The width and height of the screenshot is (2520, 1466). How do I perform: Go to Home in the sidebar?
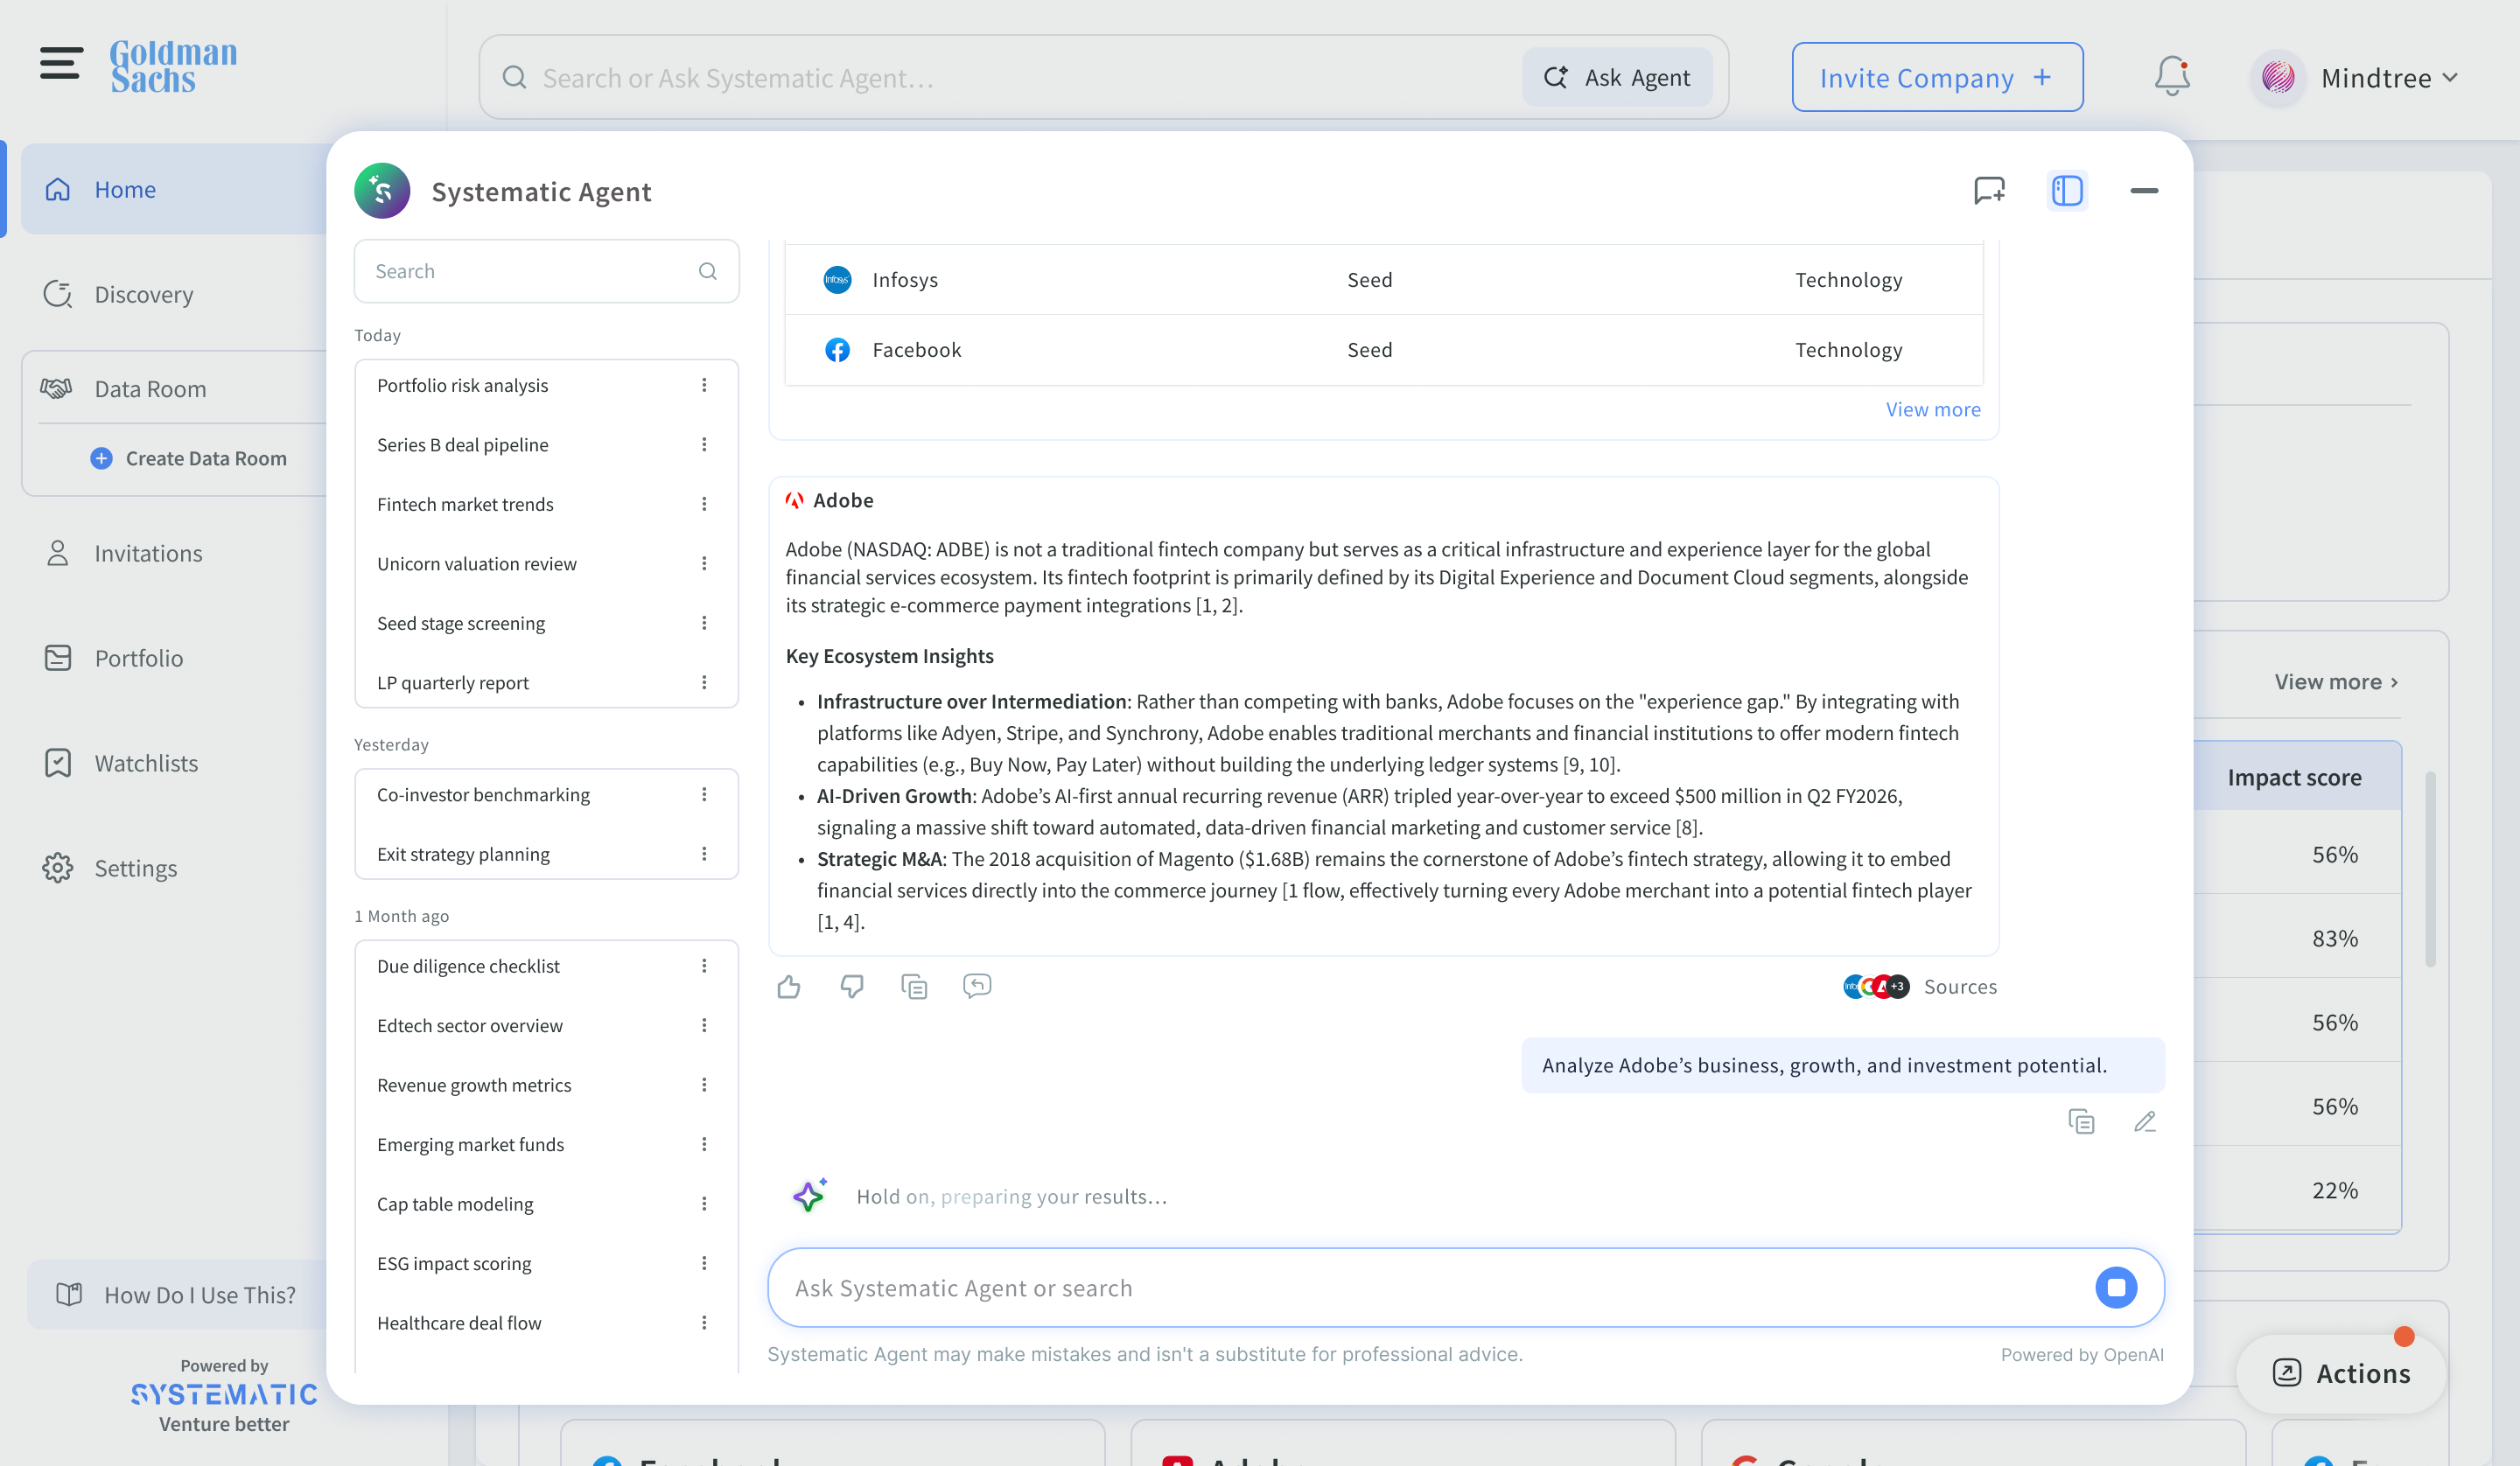pyautogui.click(x=175, y=189)
